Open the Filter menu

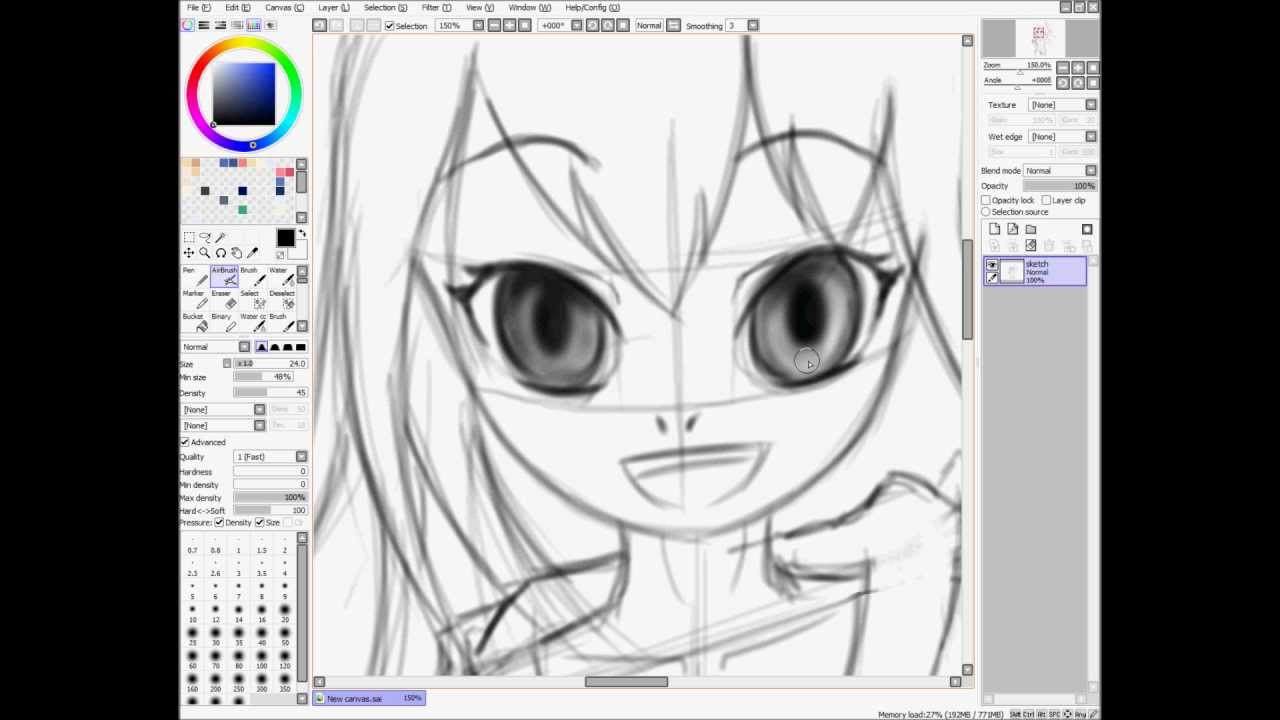[x=430, y=7]
